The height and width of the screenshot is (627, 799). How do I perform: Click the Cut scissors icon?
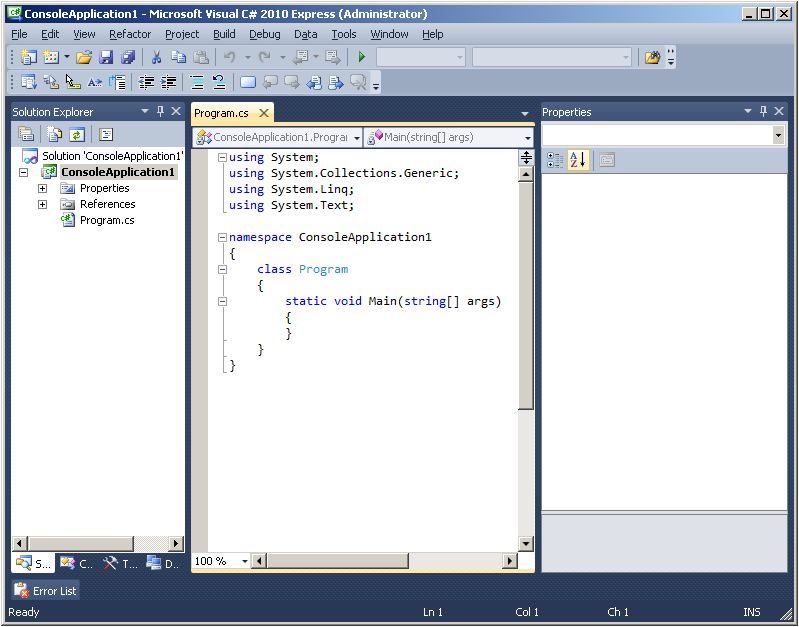(156, 58)
